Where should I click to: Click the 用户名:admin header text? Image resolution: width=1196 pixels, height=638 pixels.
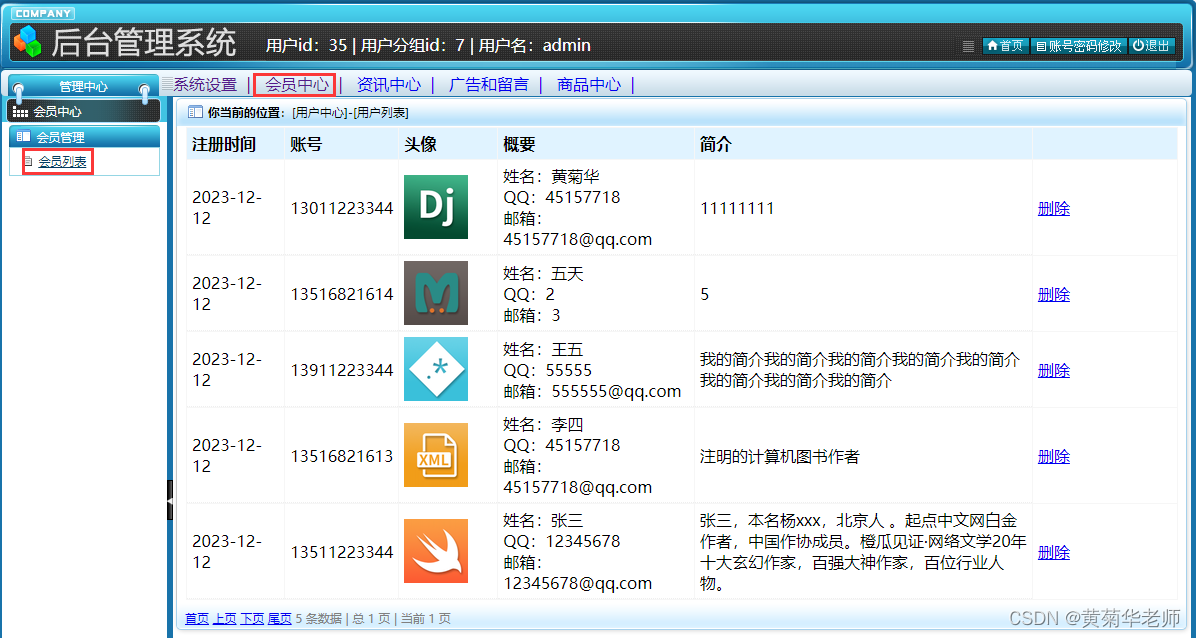[535, 45]
